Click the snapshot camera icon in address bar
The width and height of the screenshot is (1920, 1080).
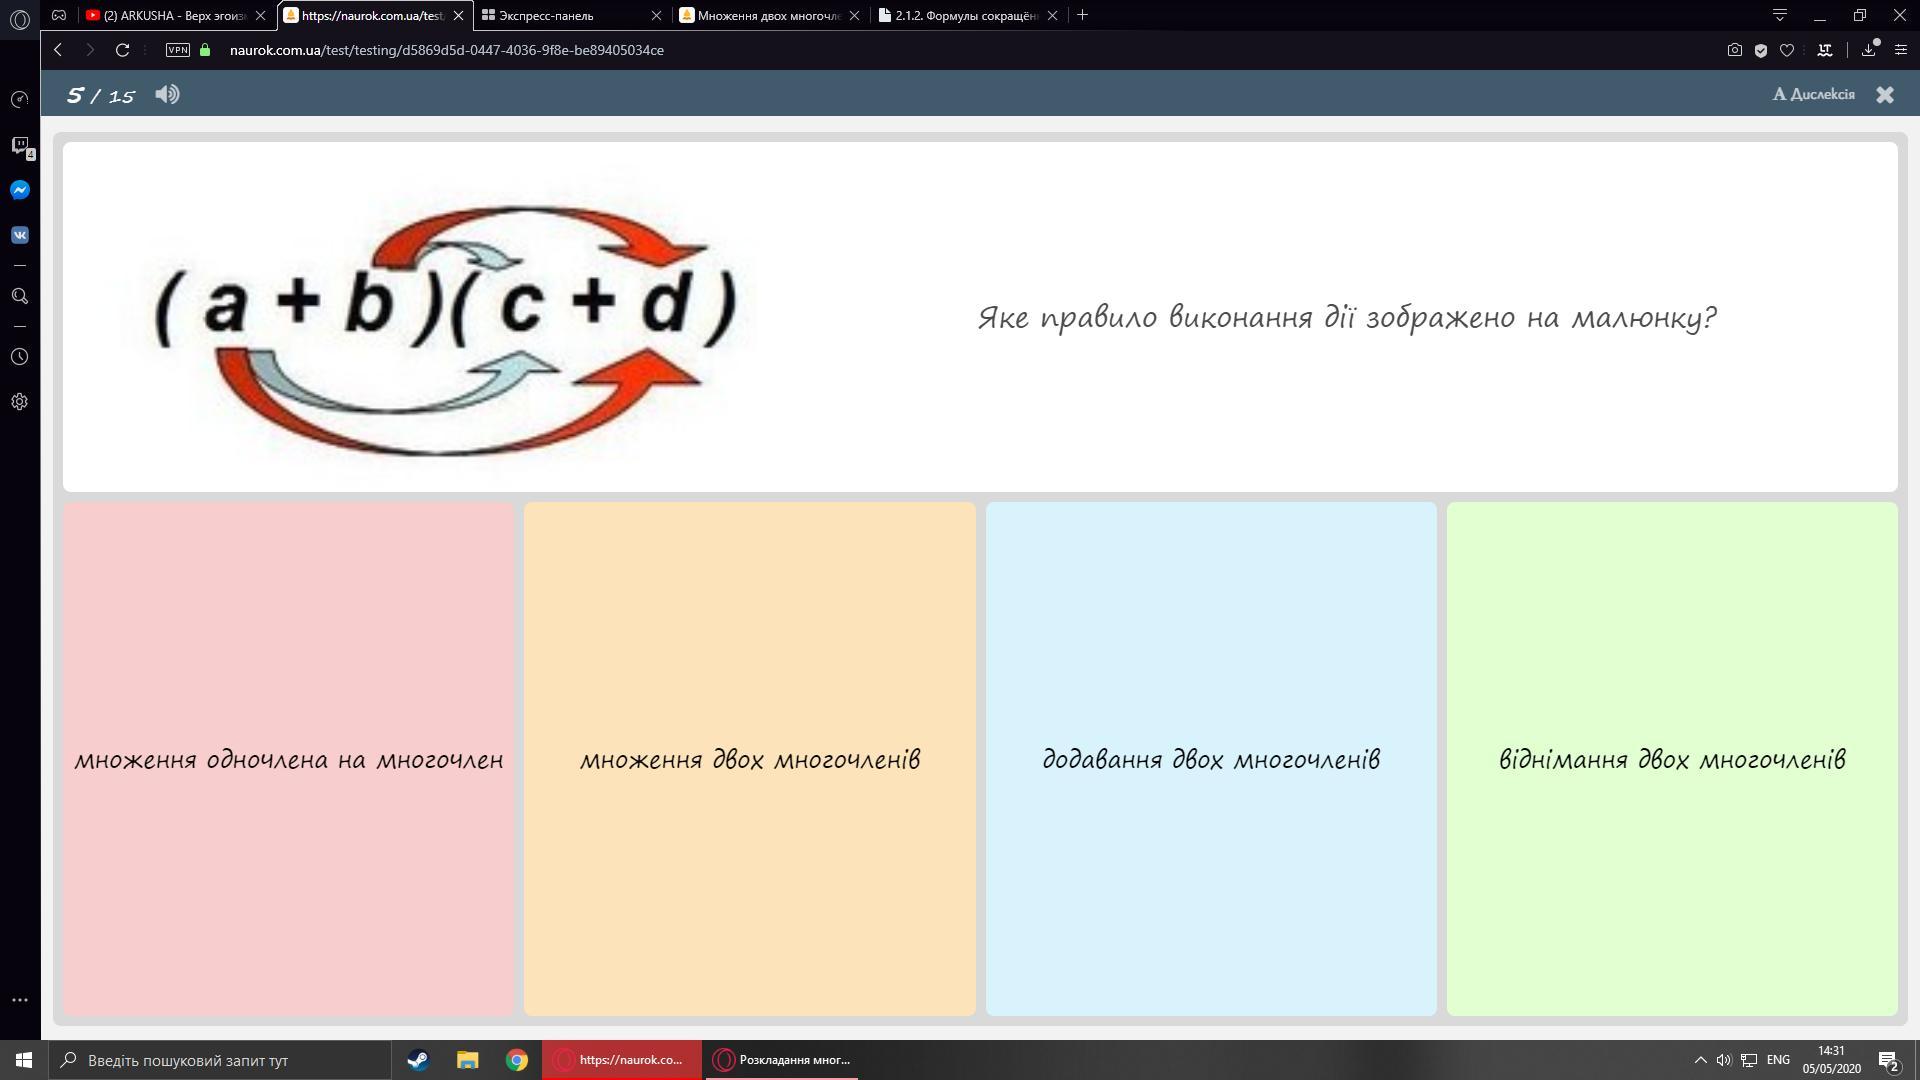point(1734,50)
